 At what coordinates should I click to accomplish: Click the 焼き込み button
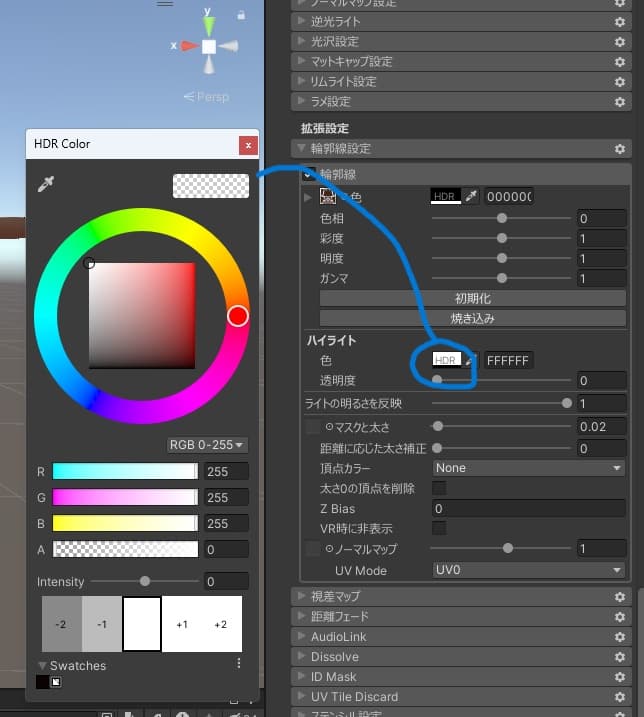pos(472,318)
